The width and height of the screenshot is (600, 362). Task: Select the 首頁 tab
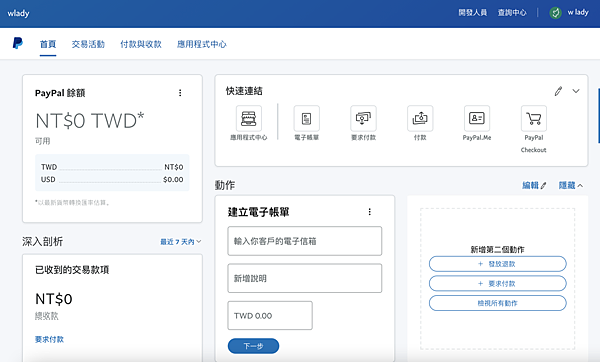(48, 44)
